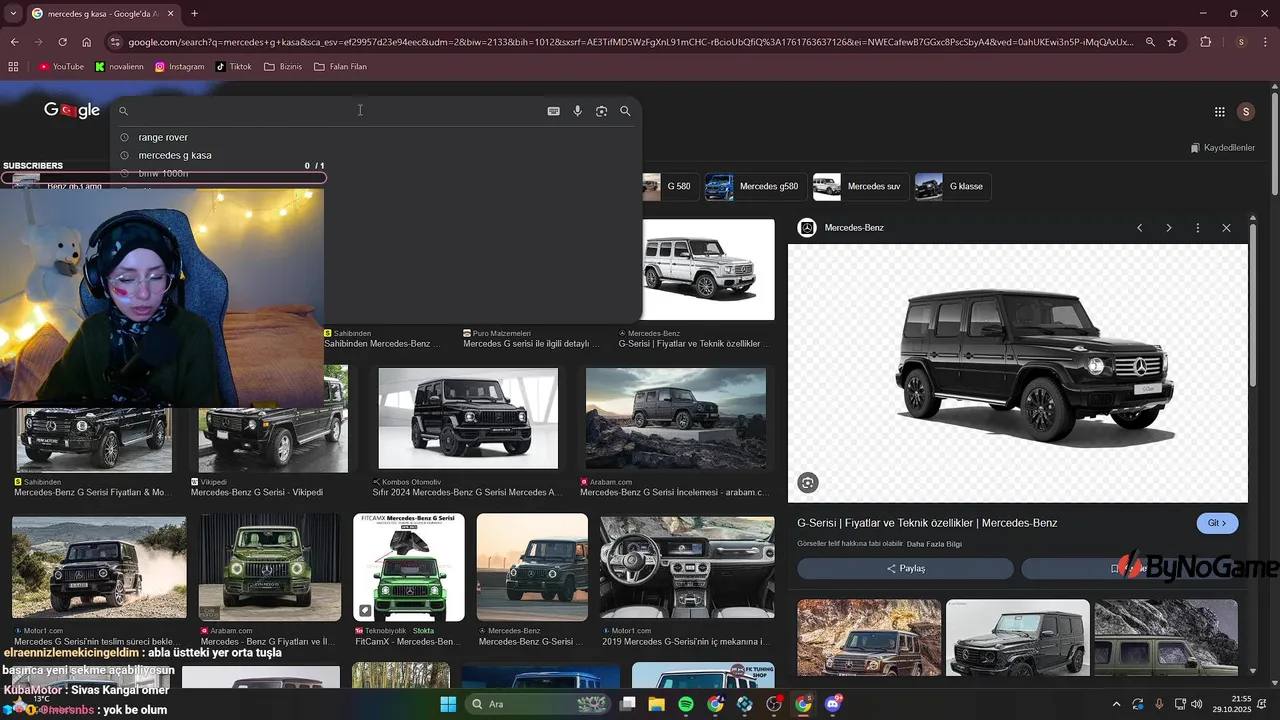This screenshot has height=720, width=1280.
Task: Submit search with the magnifier button
Action: [625, 111]
